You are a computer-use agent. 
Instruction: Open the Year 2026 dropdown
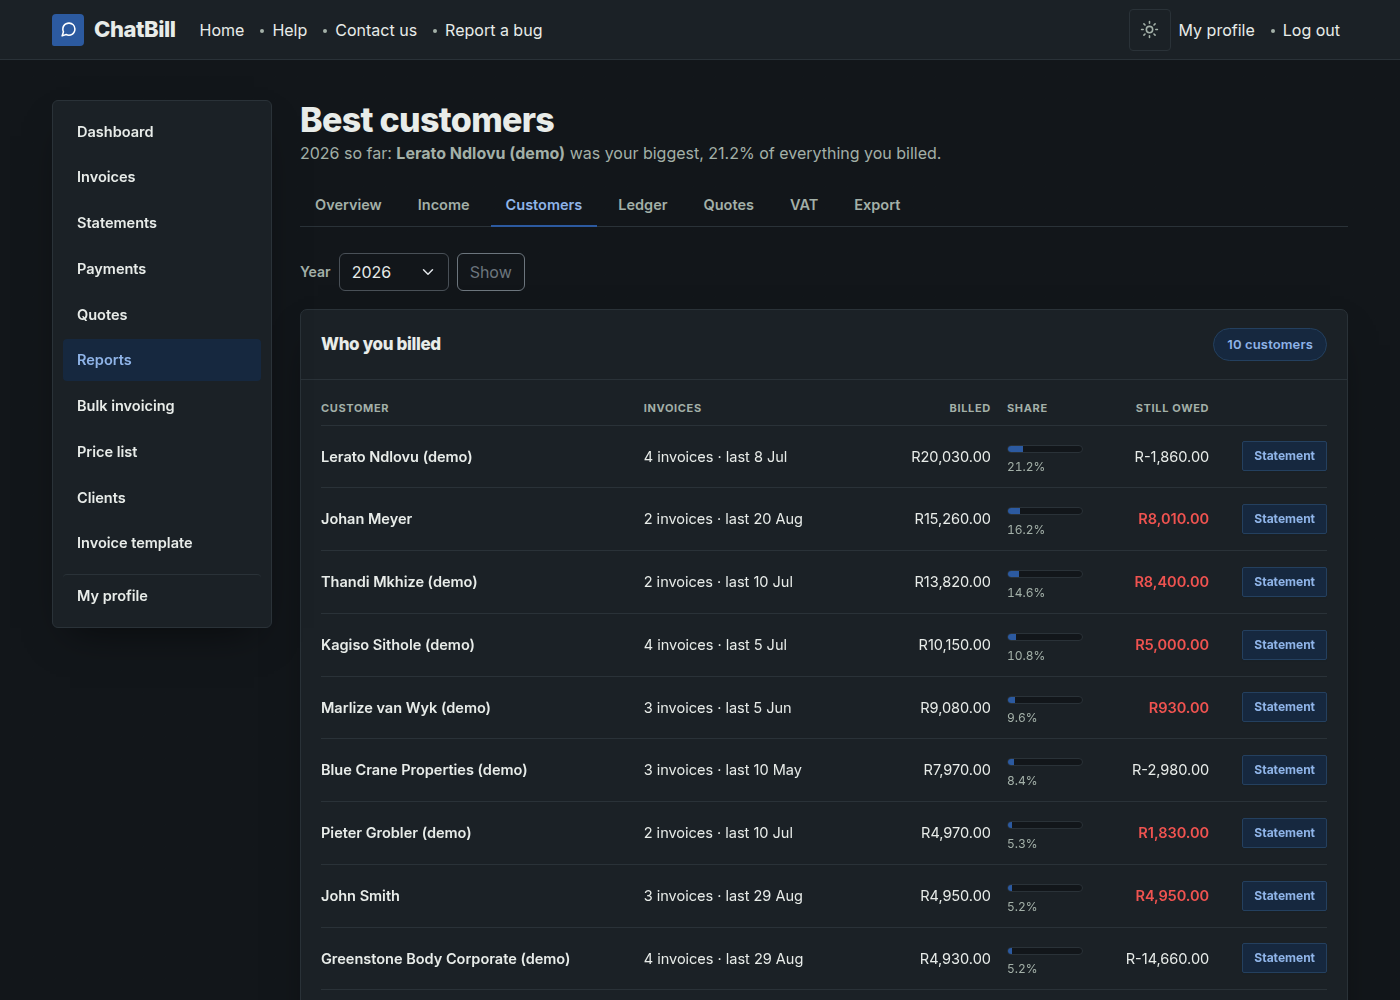(394, 272)
